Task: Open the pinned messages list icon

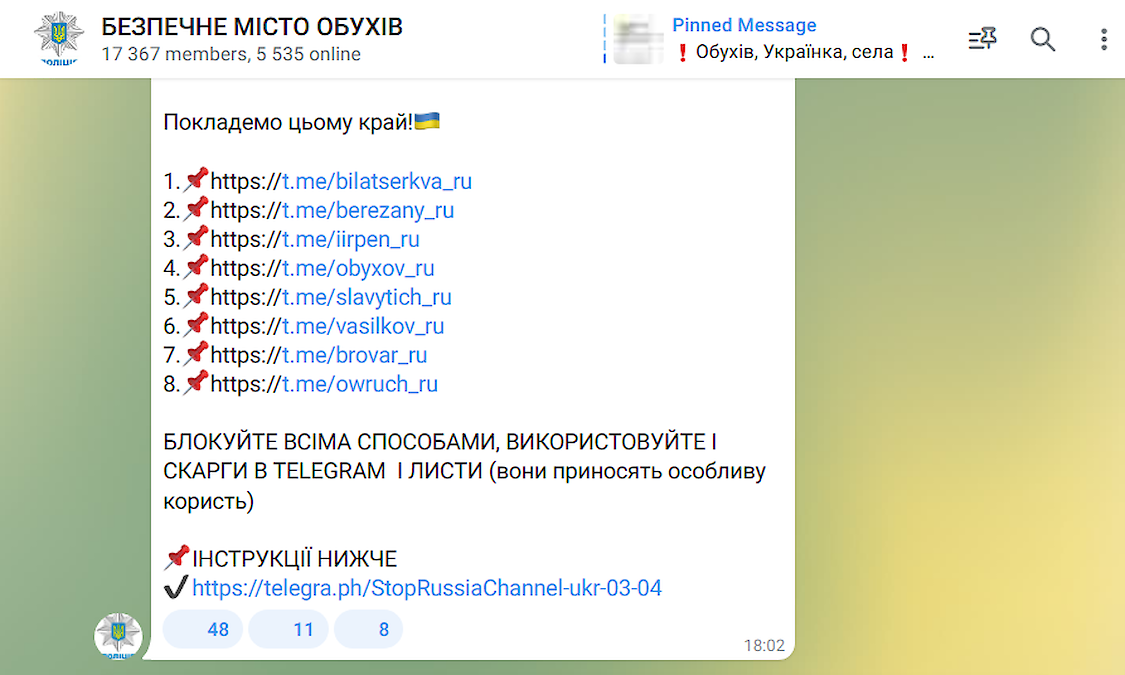Action: [x=982, y=39]
